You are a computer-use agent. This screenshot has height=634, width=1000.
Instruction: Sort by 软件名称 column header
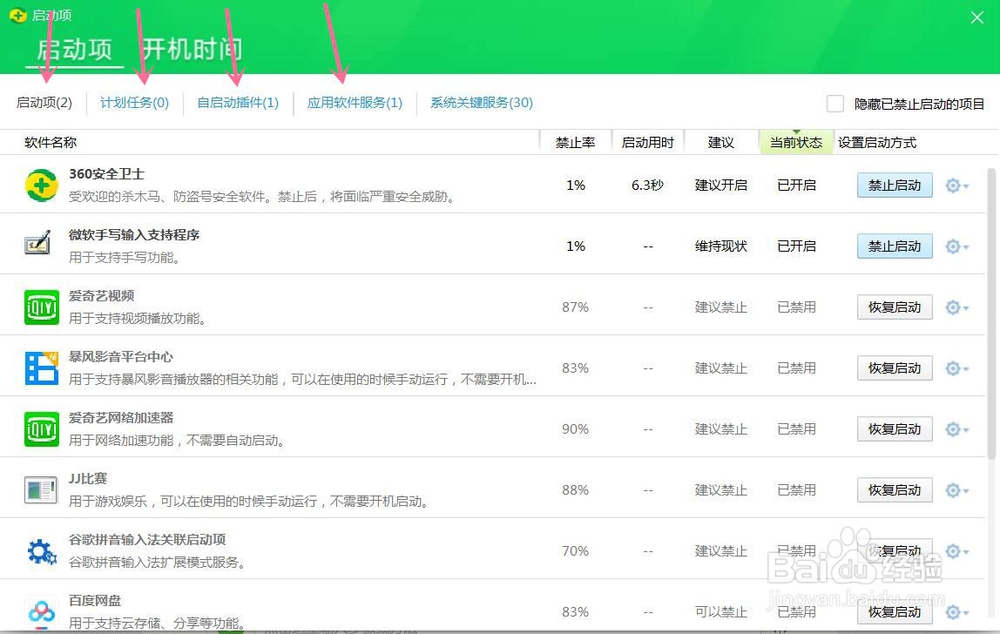click(x=50, y=143)
